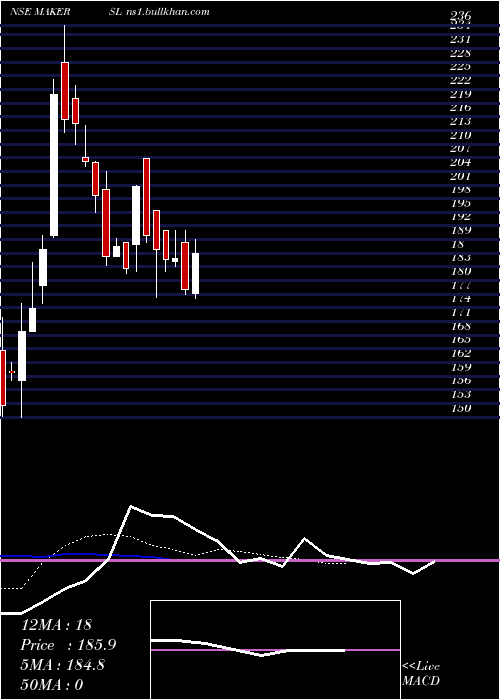Click the 201 price axis label
This screenshot has height=700, width=500.
click(x=460, y=176)
